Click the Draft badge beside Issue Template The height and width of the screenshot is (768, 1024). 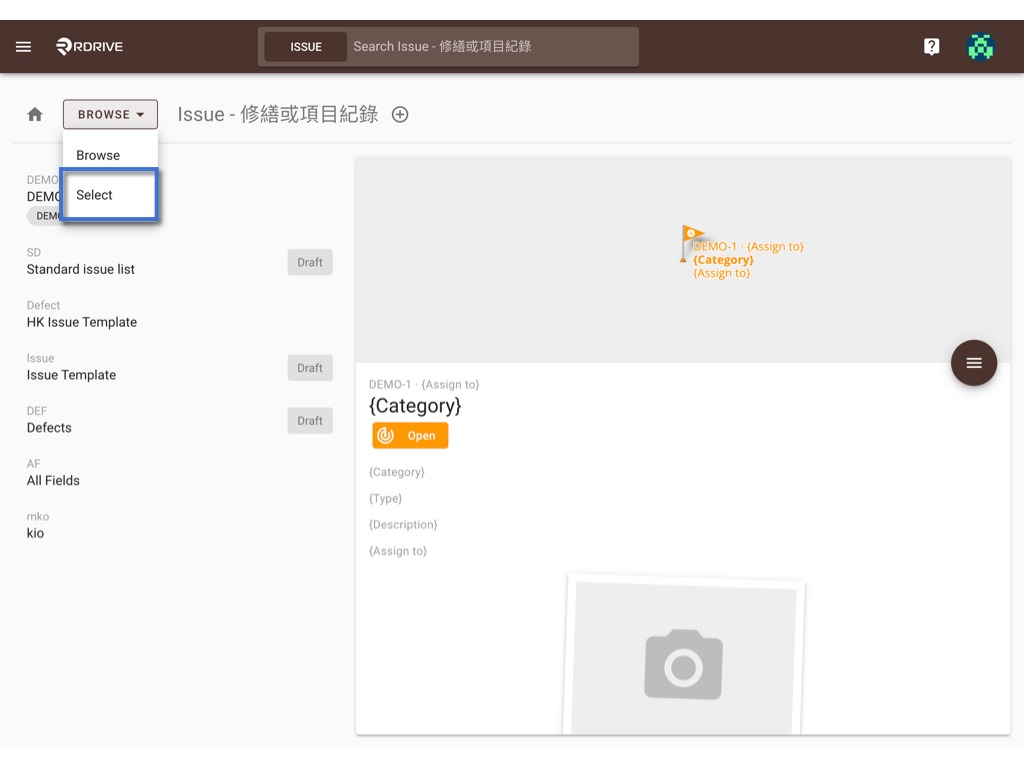tap(310, 368)
